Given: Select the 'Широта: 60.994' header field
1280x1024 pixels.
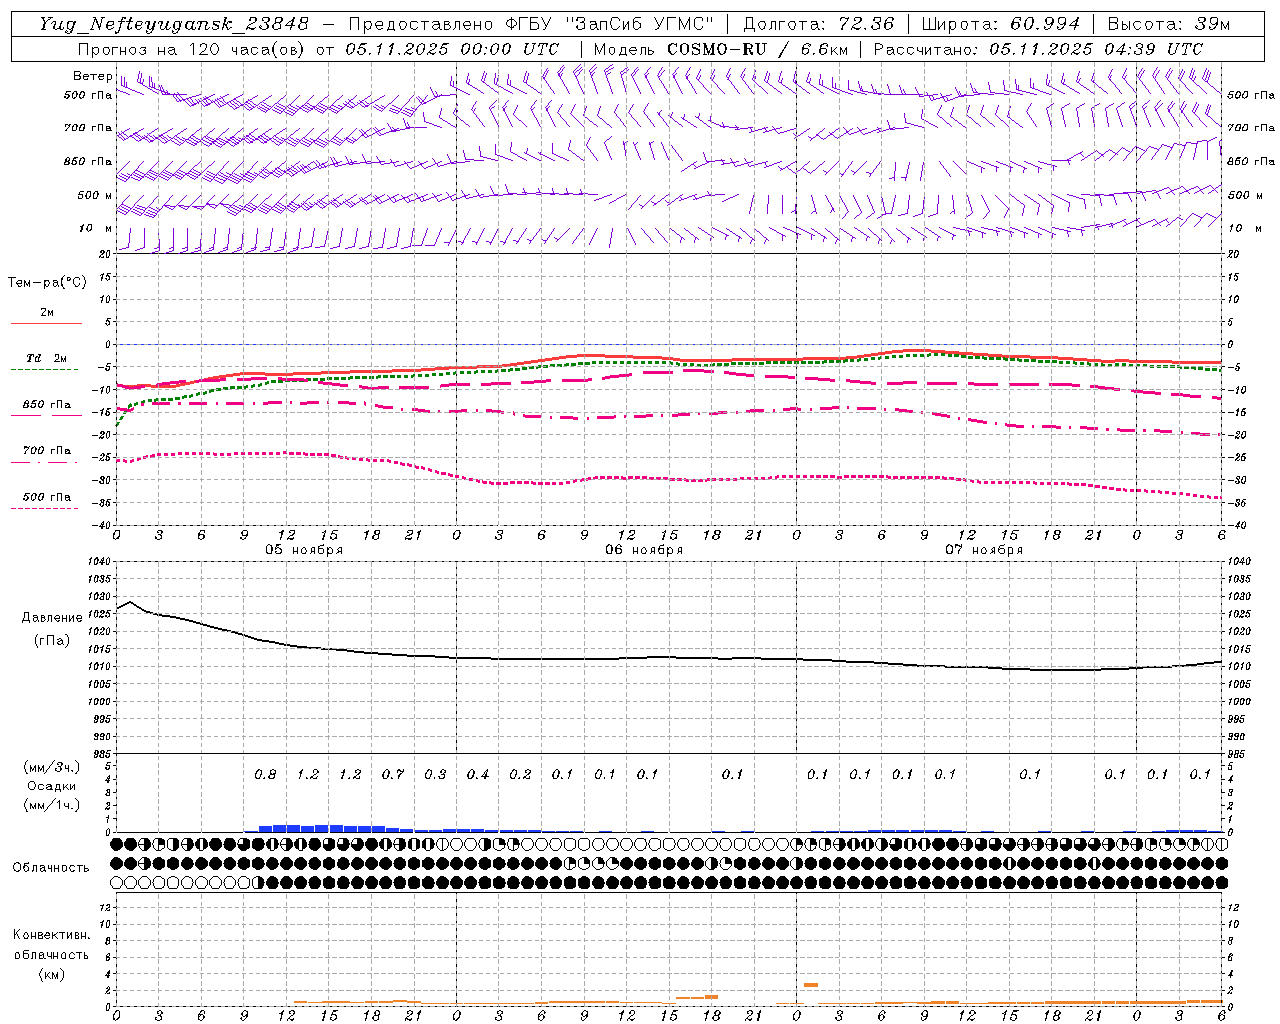Looking at the screenshot, I should tap(1001, 24).
